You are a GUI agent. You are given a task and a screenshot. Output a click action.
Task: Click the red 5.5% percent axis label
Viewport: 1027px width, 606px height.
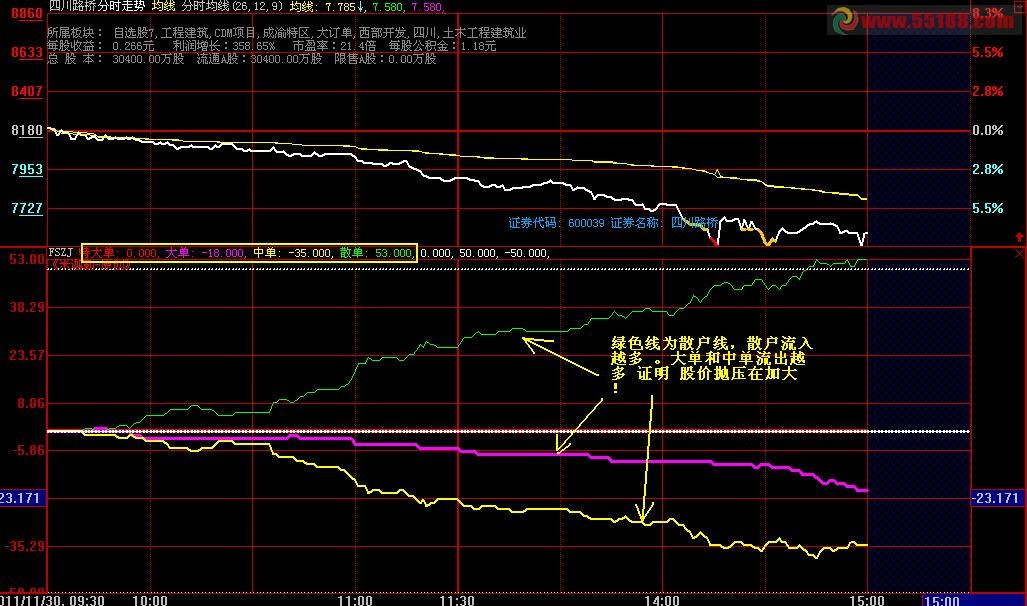988,52
